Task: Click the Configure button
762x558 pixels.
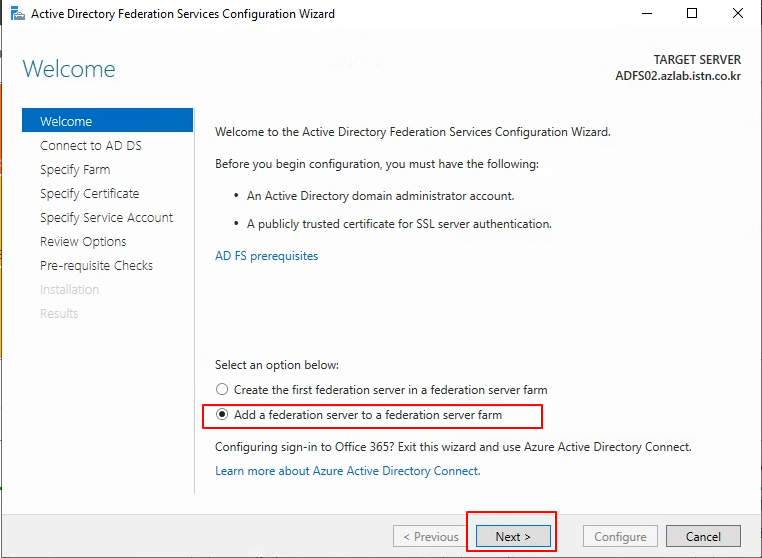Action: coord(620,536)
